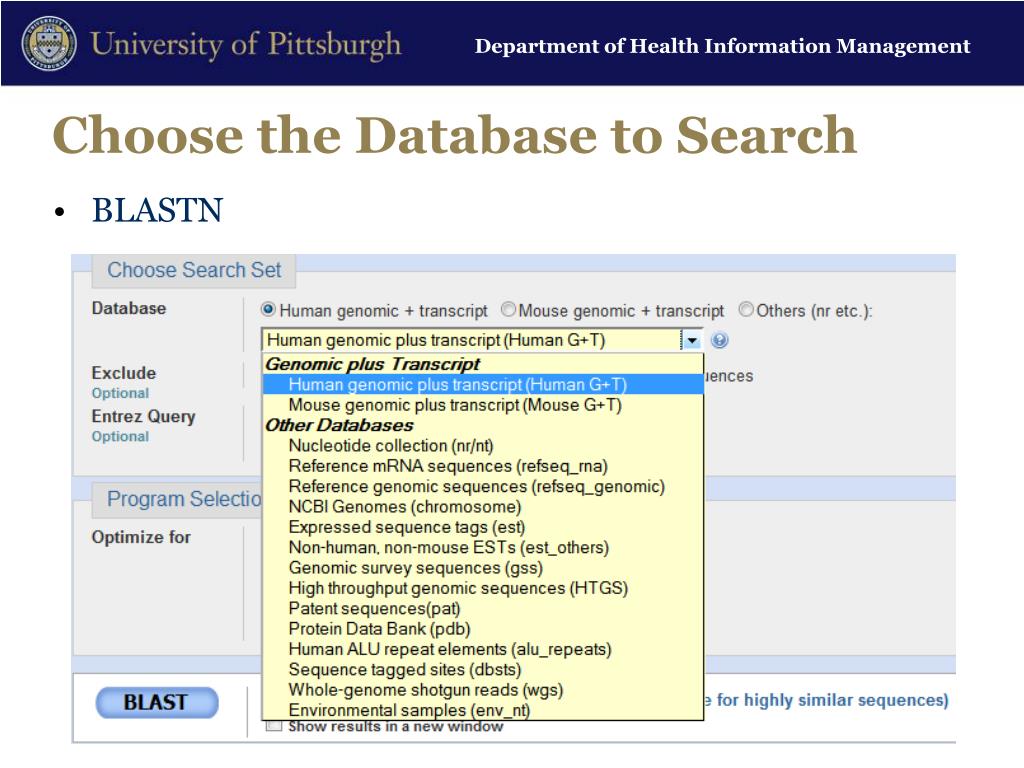Choose NCBI Genomes (chromosome) option
Viewport: 1024px width, 768px height.
[483, 506]
